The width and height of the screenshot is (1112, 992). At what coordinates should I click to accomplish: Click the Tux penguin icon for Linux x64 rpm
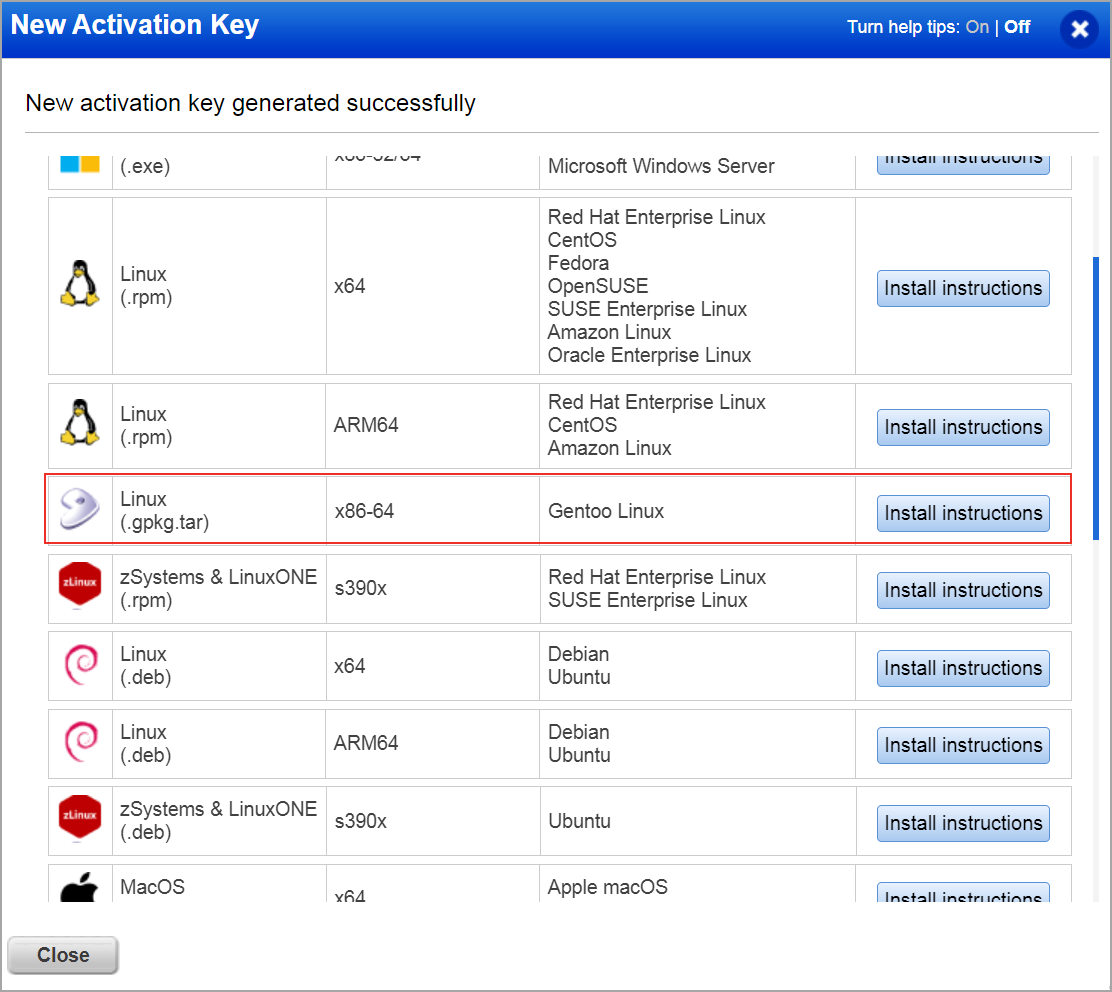tap(80, 286)
